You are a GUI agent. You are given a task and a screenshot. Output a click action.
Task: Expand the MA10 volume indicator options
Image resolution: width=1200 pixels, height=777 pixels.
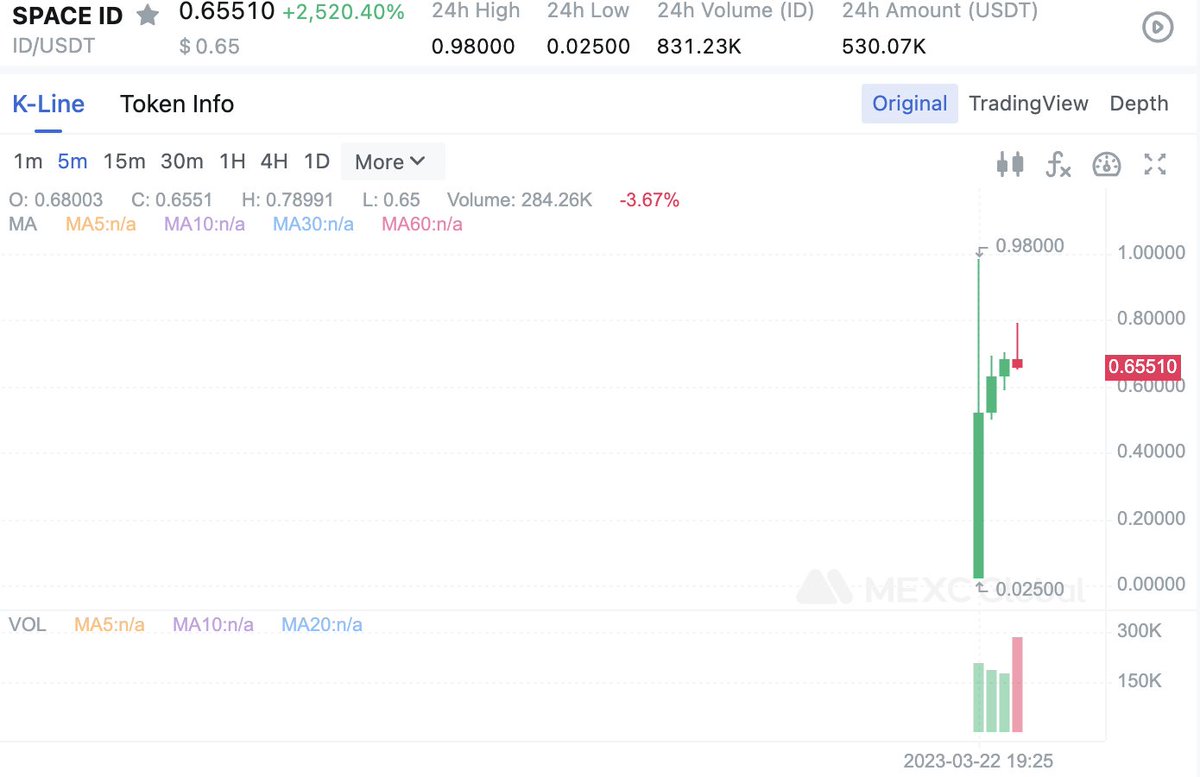[213, 624]
